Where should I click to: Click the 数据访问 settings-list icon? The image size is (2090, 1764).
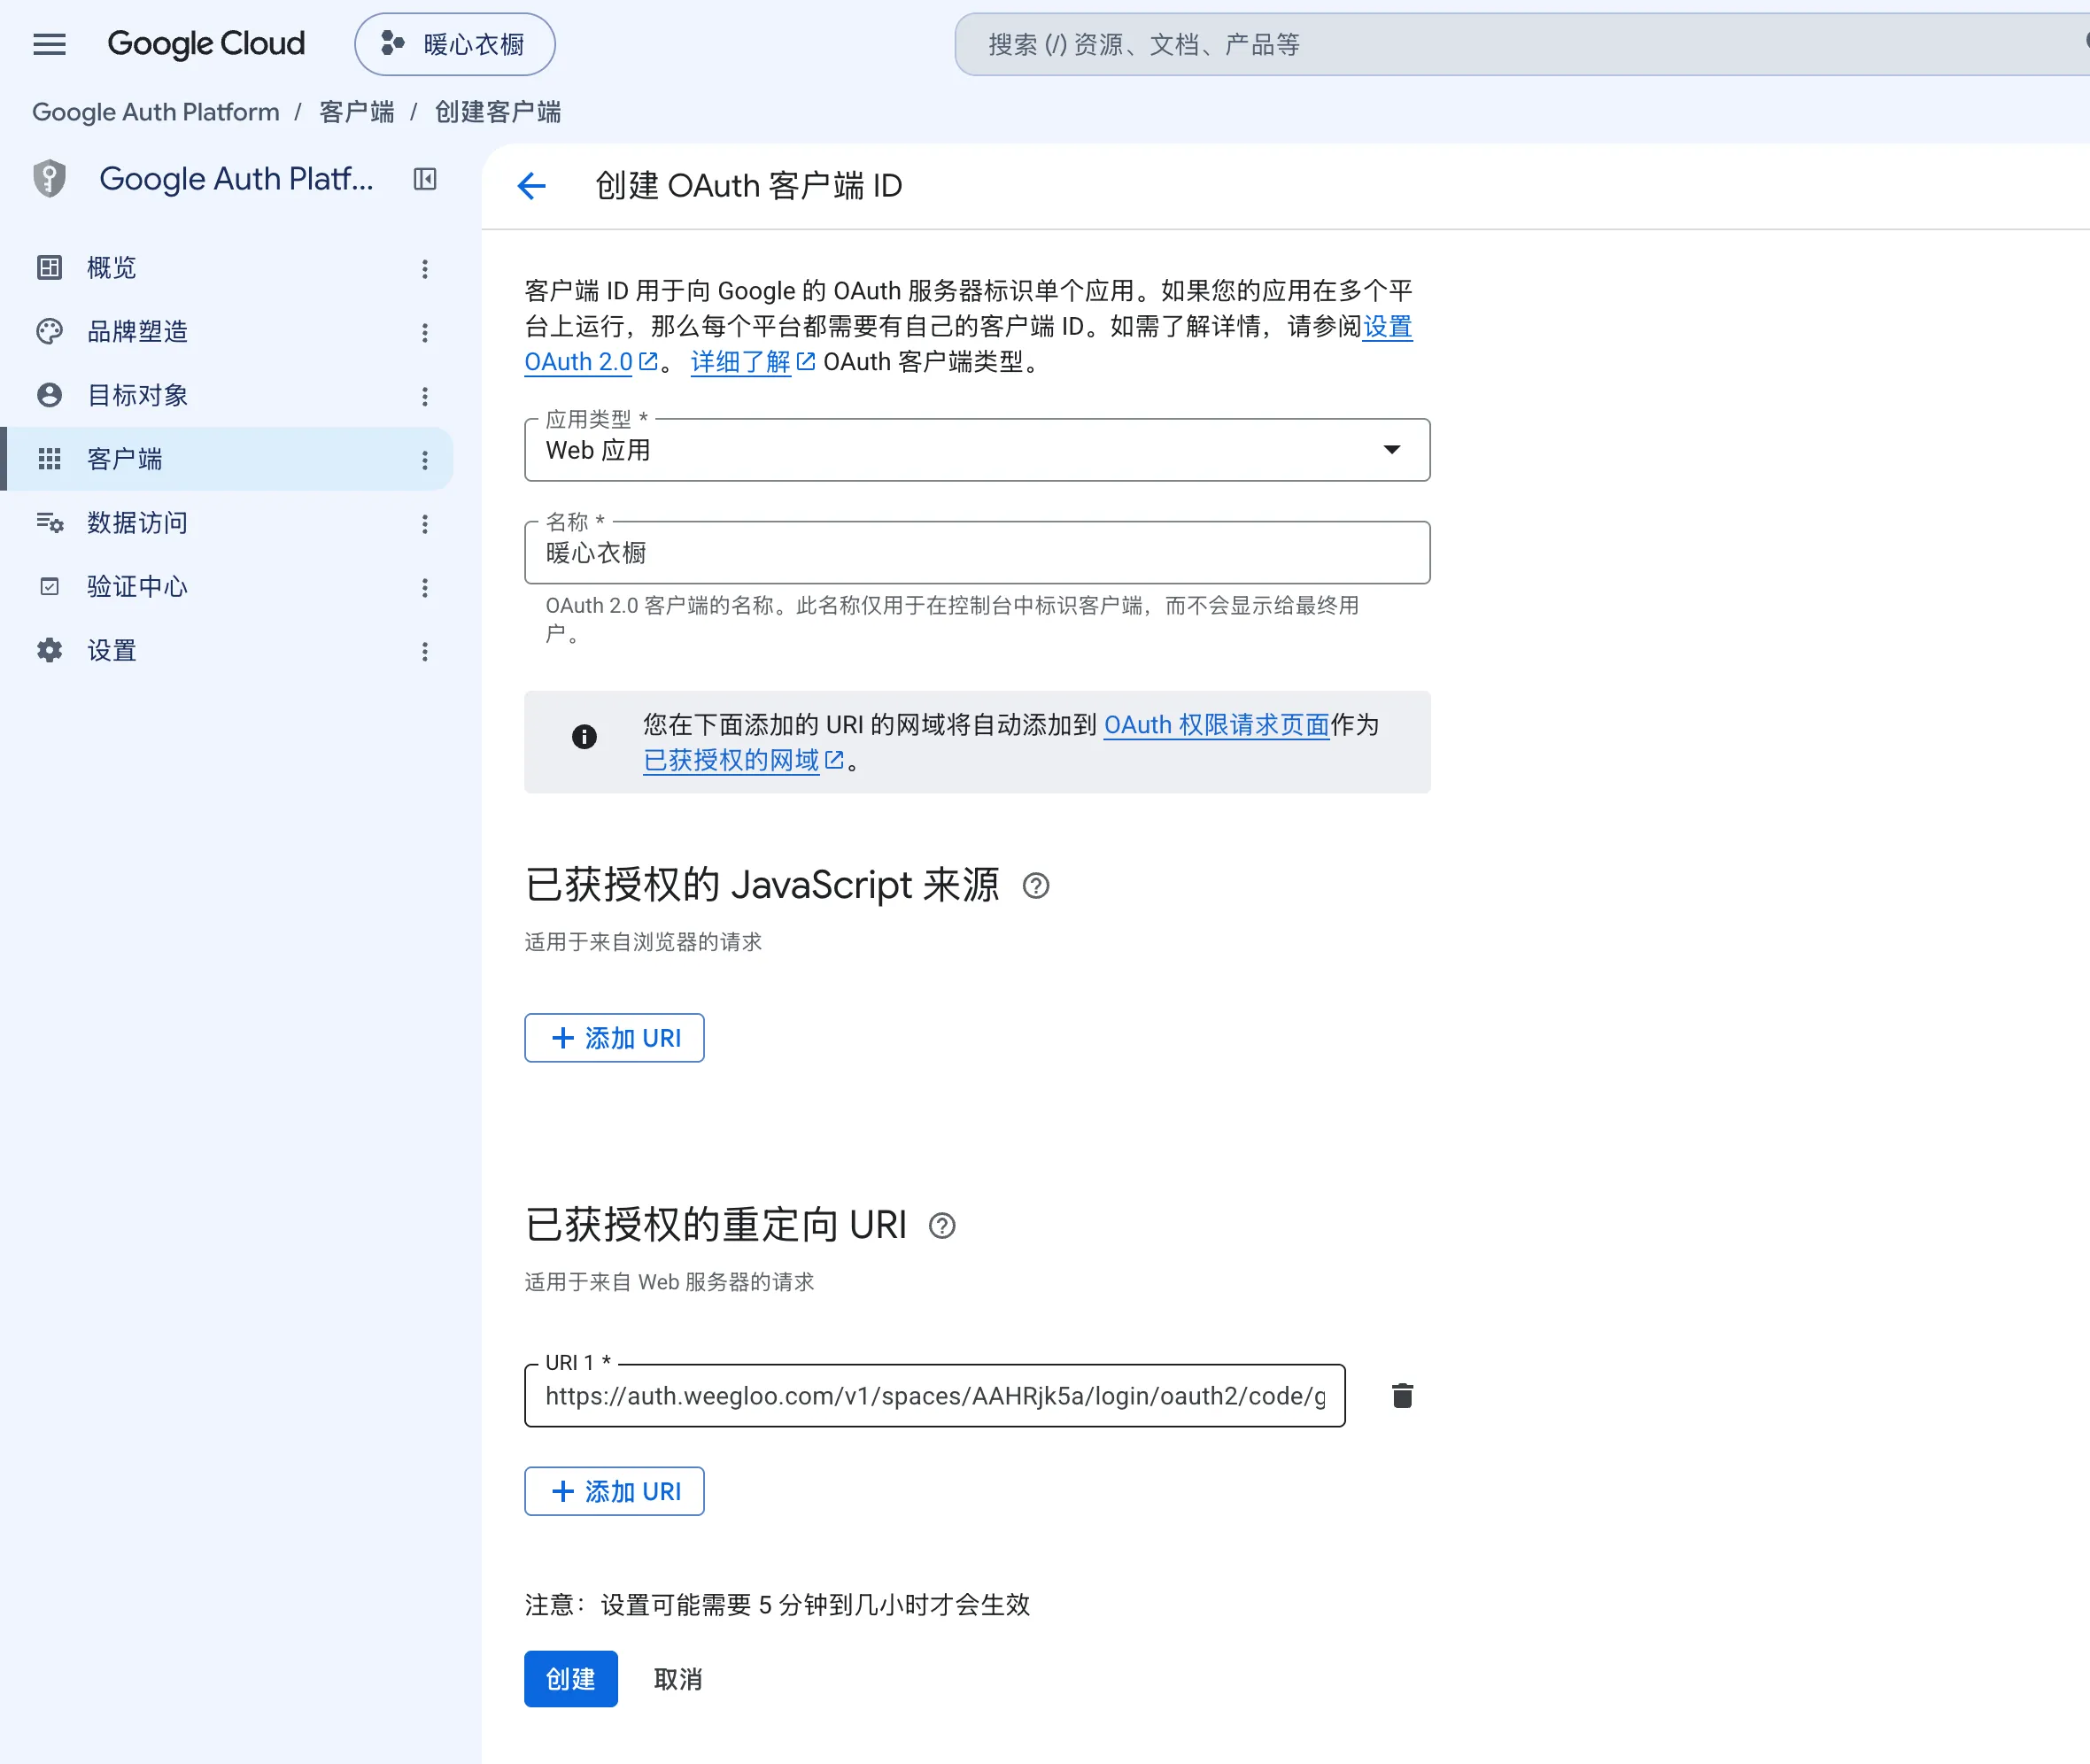[49, 523]
